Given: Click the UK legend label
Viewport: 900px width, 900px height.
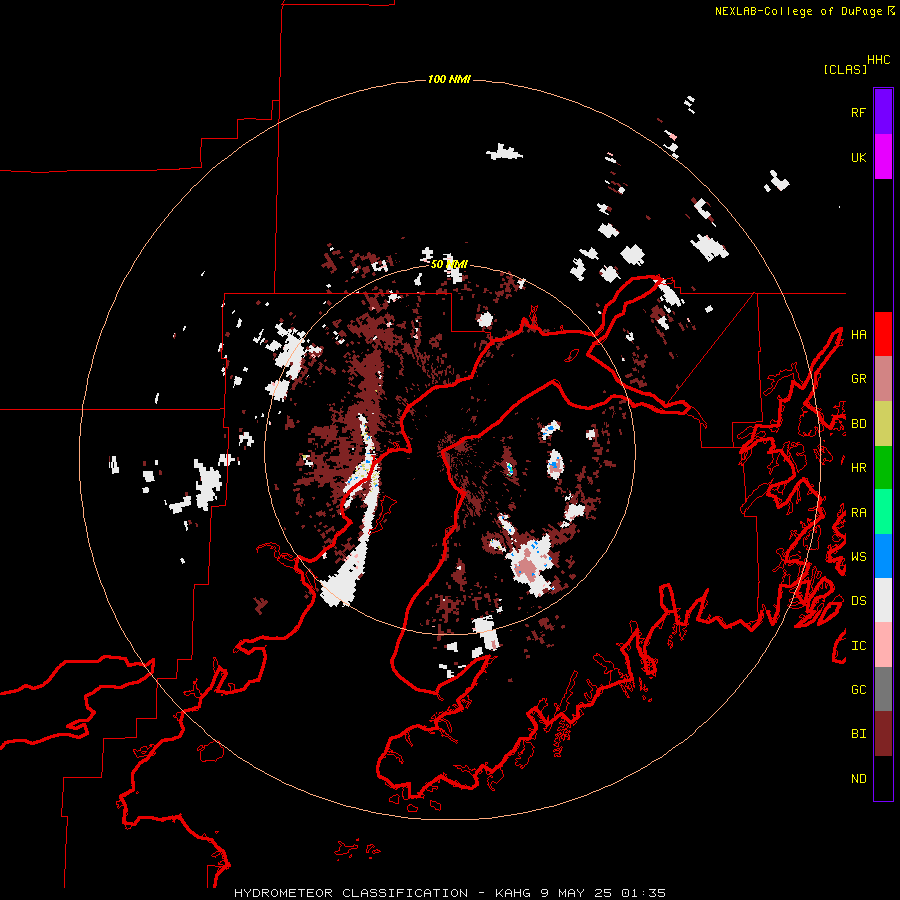Looking at the screenshot, I should (x=858, y=157).
